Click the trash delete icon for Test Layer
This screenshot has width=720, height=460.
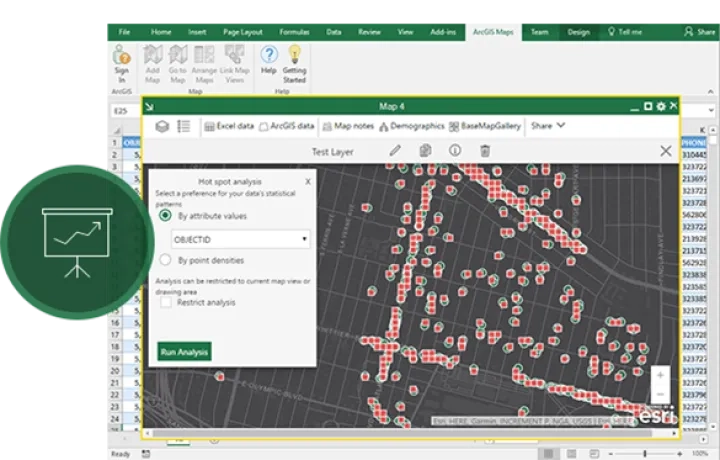point(485,151)
